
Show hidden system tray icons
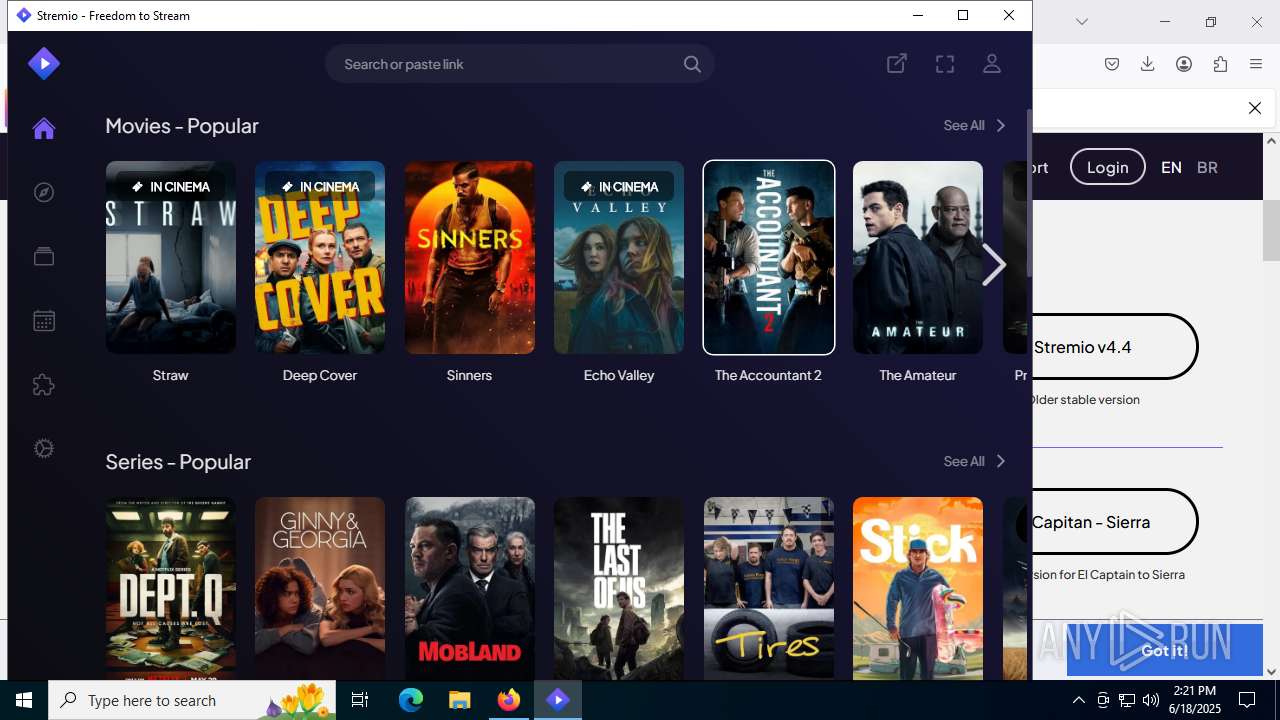[1079, 700]
